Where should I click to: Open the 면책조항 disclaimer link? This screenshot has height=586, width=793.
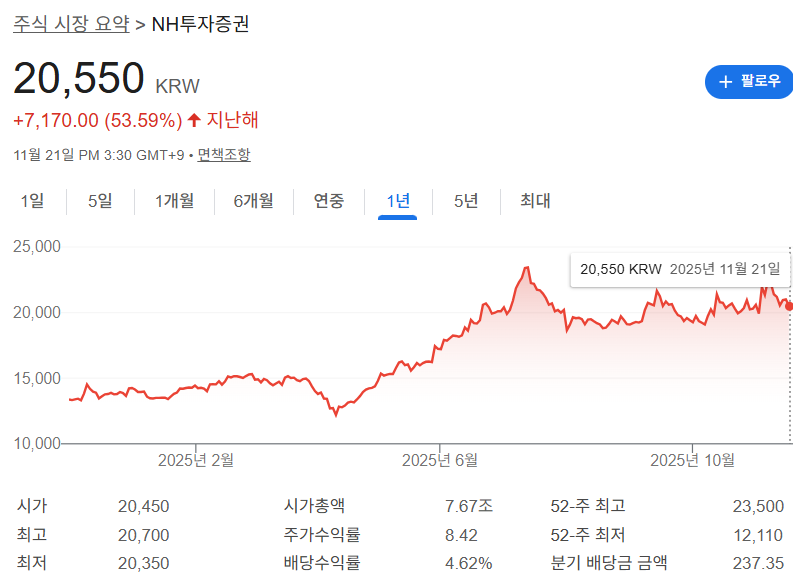click(224, 155)
